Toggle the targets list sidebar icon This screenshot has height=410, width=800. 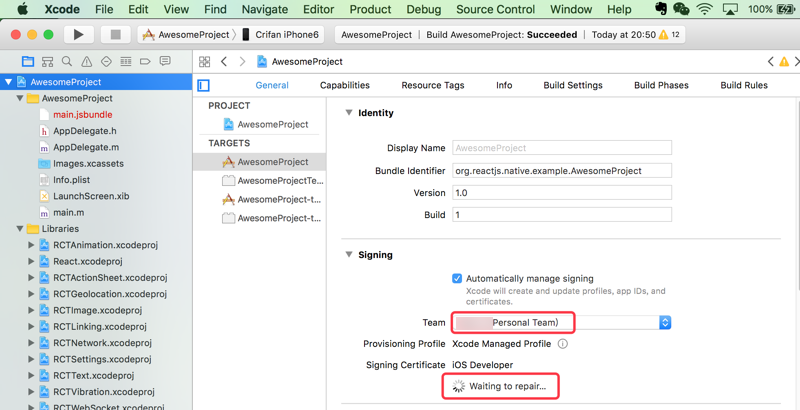204,86
